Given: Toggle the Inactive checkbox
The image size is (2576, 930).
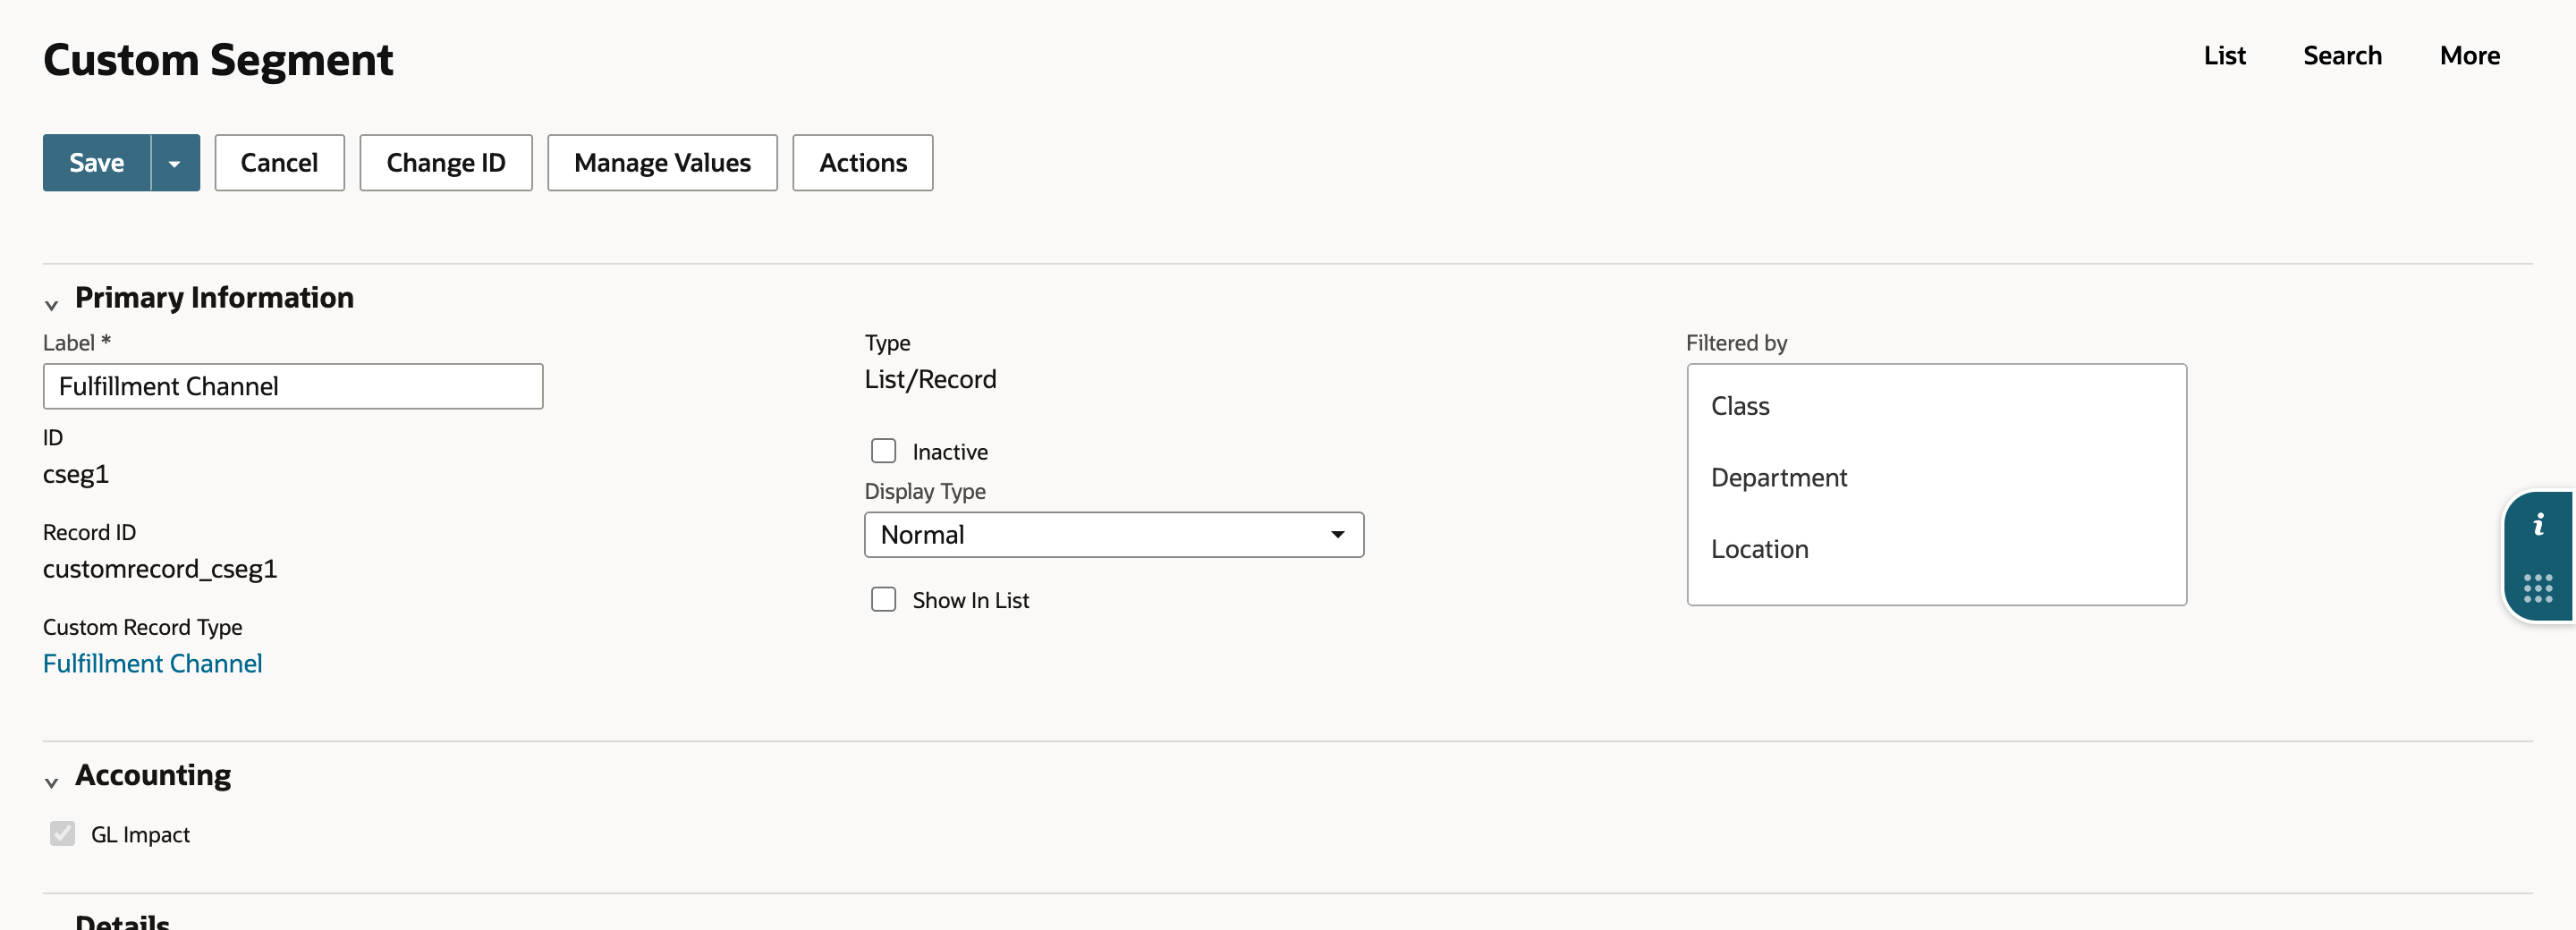Looking at the screenshot, I should 883,451.
